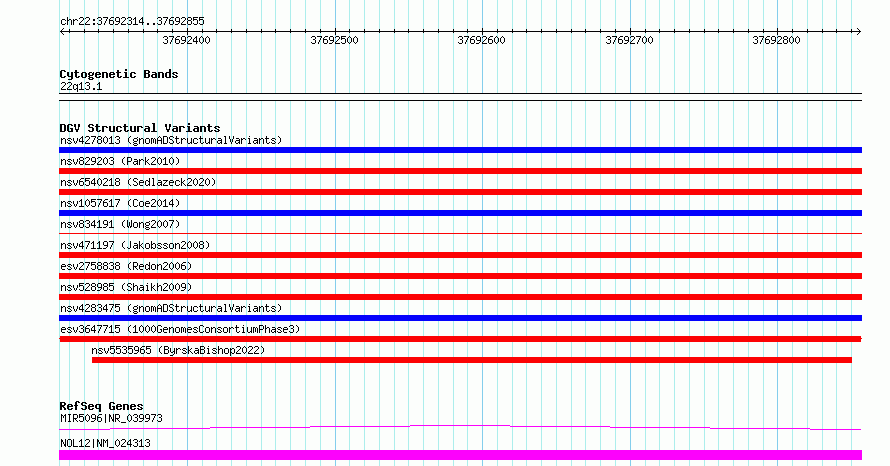This screenshot has width=890, height=466.
Task: Click the 37692500 ruler position label
Action: (x=334, y=40)
